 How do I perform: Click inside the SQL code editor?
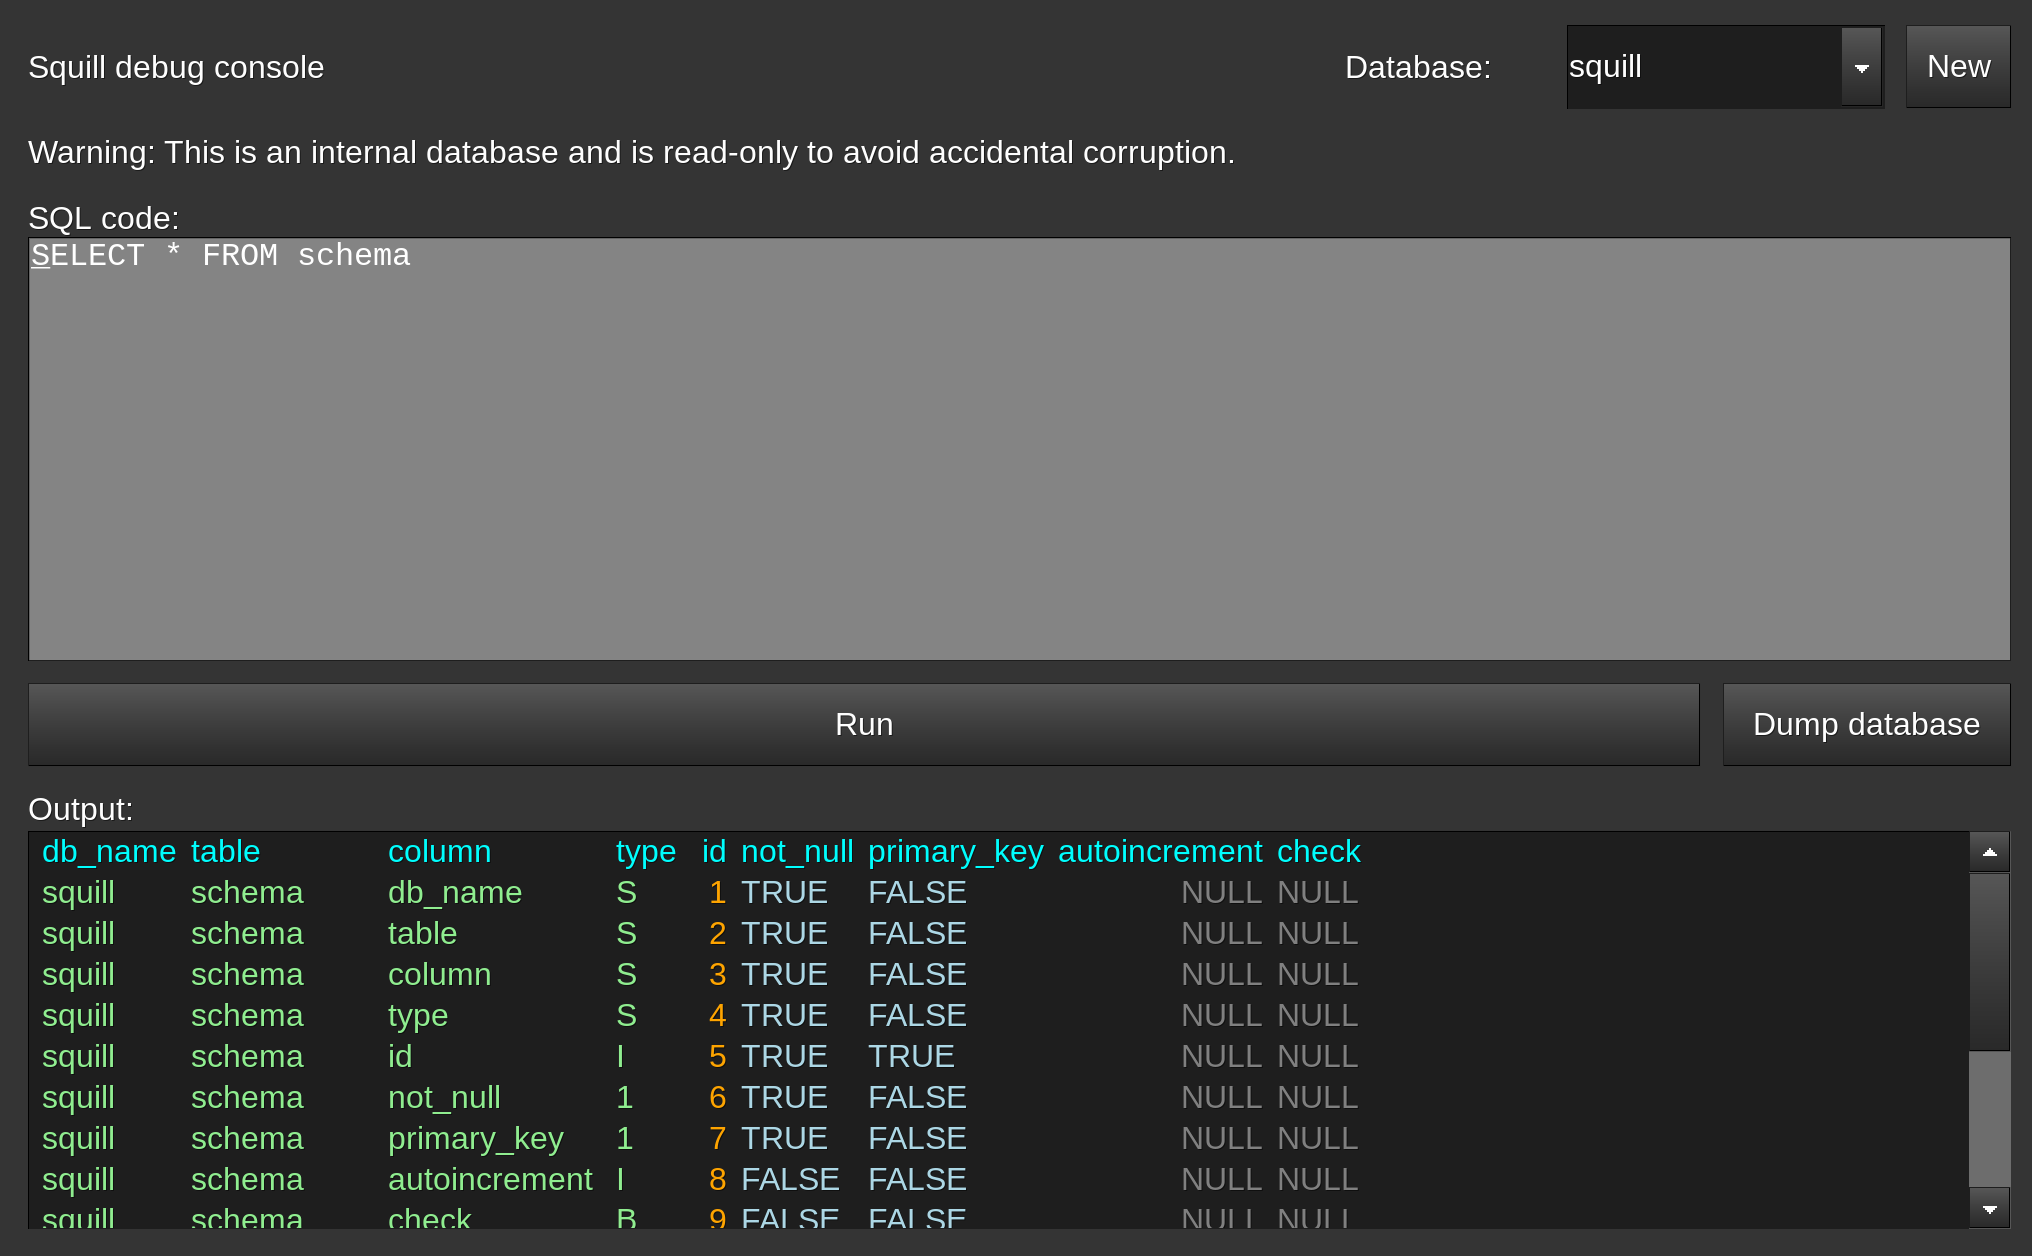[1018, 450]
